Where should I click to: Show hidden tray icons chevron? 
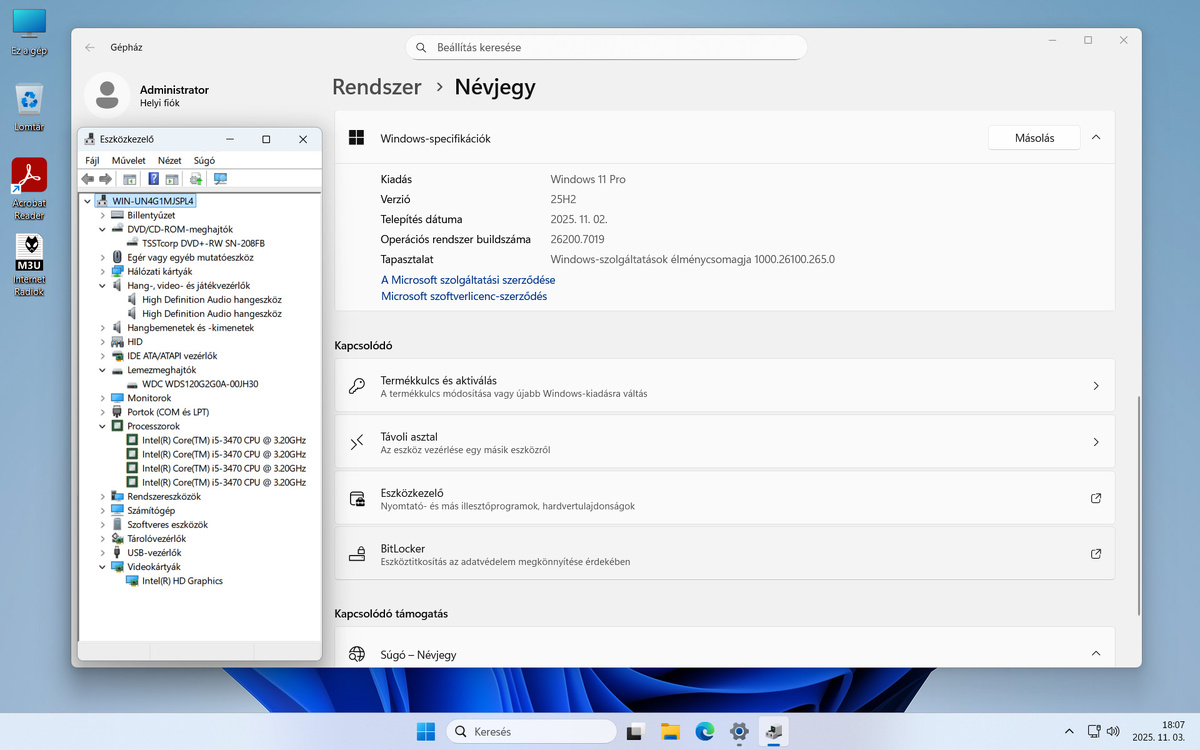(1069, 732)
